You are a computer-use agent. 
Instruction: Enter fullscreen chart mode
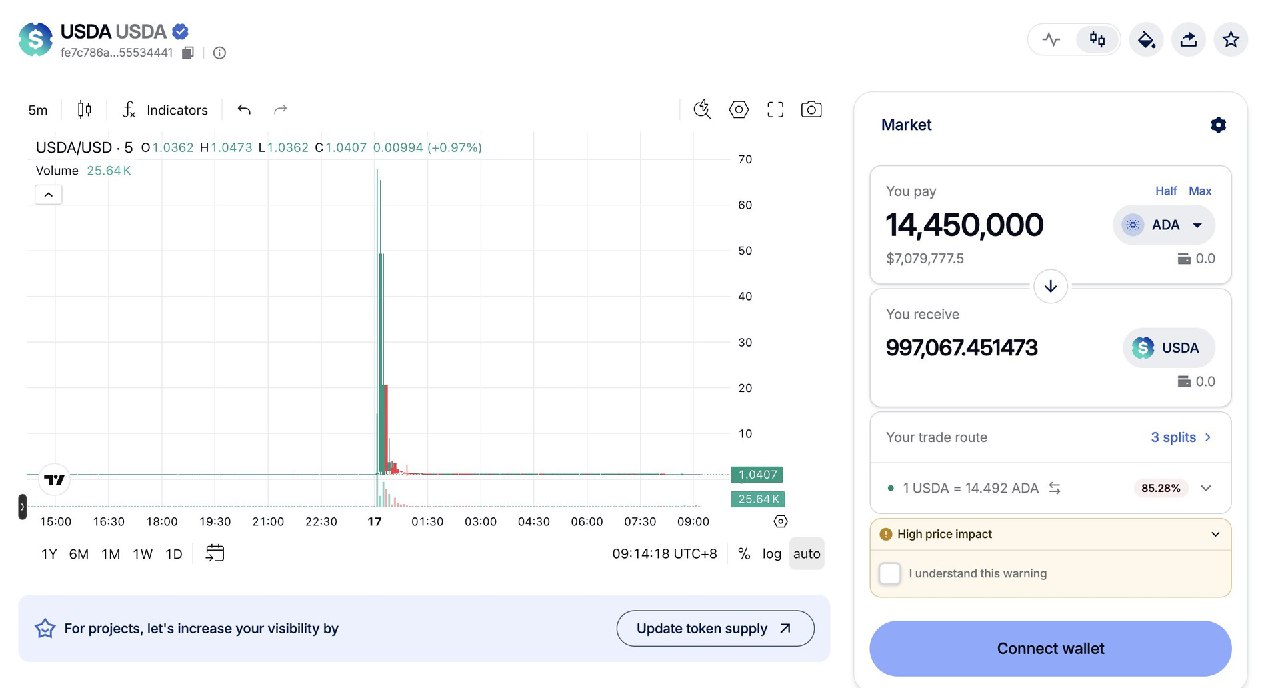[x=775, y=109]
